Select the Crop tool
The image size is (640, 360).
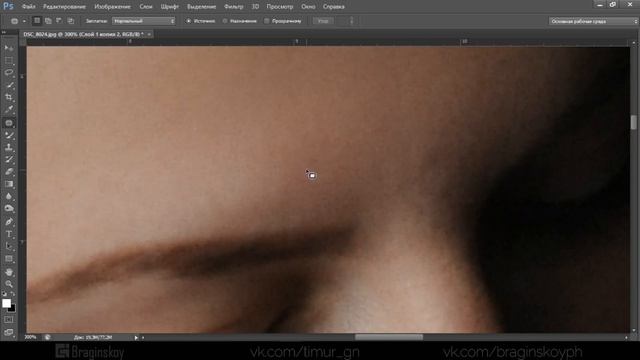[9, 98]
